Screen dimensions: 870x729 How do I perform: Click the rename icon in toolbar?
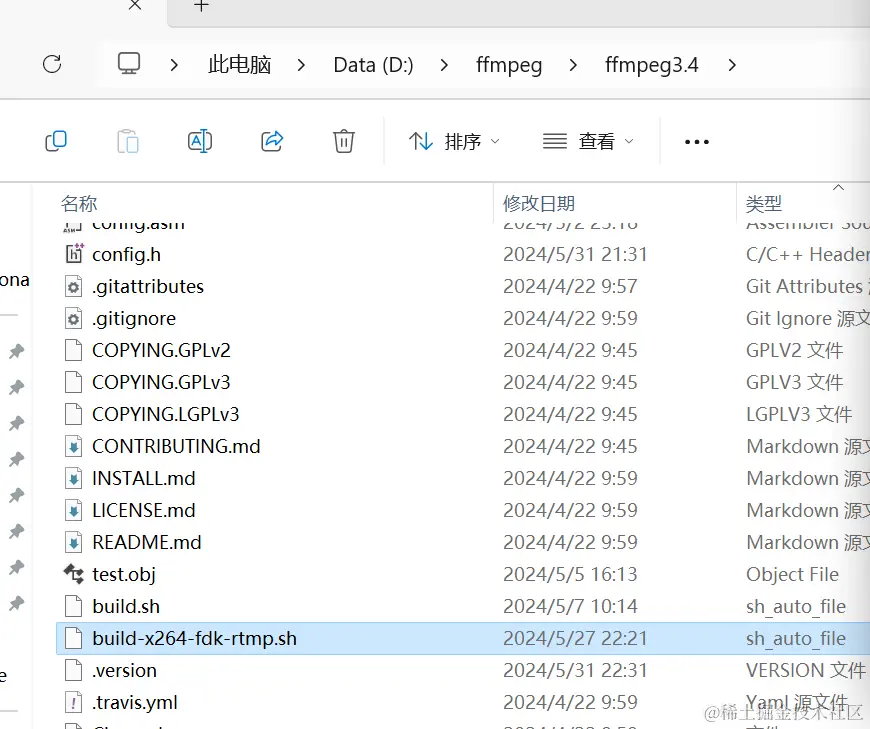(200, 141)
